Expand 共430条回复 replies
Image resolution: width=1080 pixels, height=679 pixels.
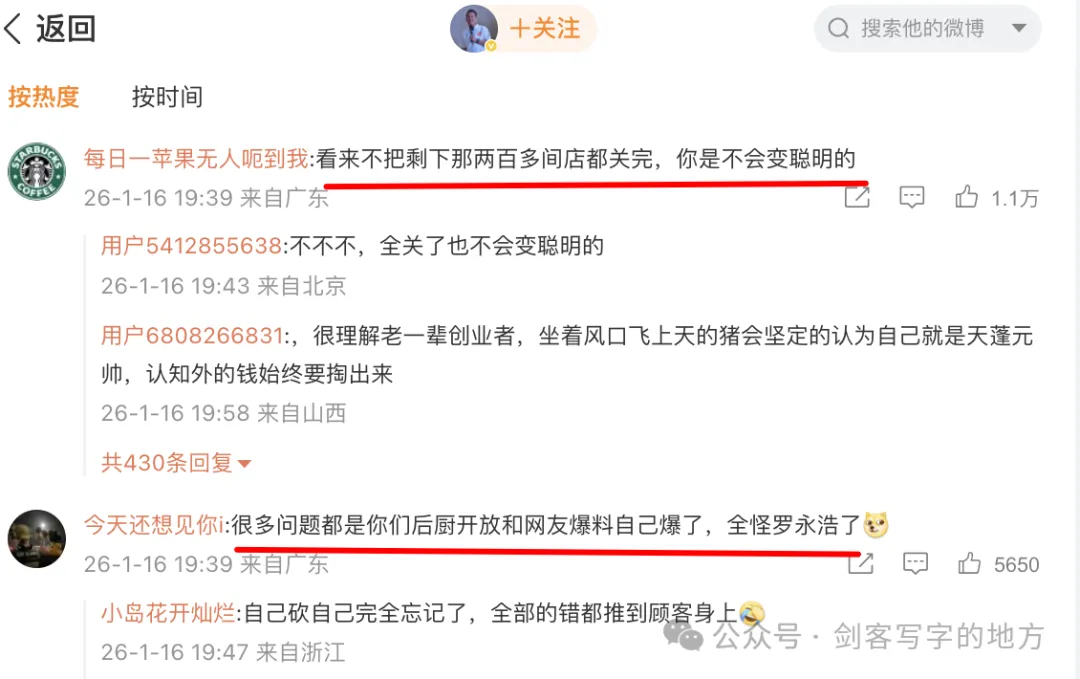coord(176,463)
